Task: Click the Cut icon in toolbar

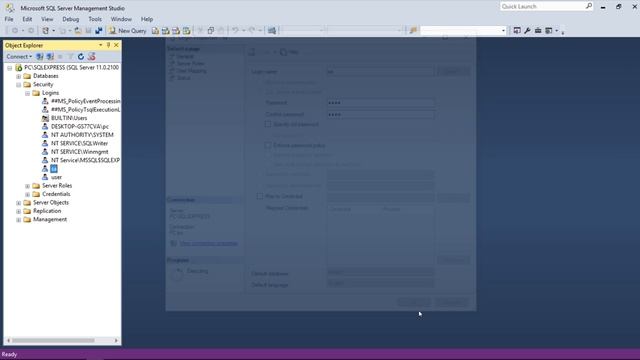Action: (200, 31)
